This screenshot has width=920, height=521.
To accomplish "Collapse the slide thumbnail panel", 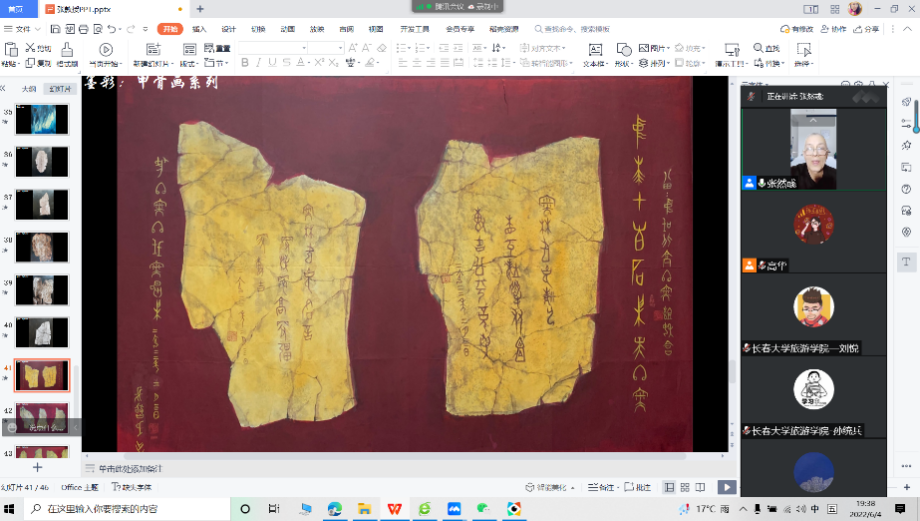I will tap(4, 88).
